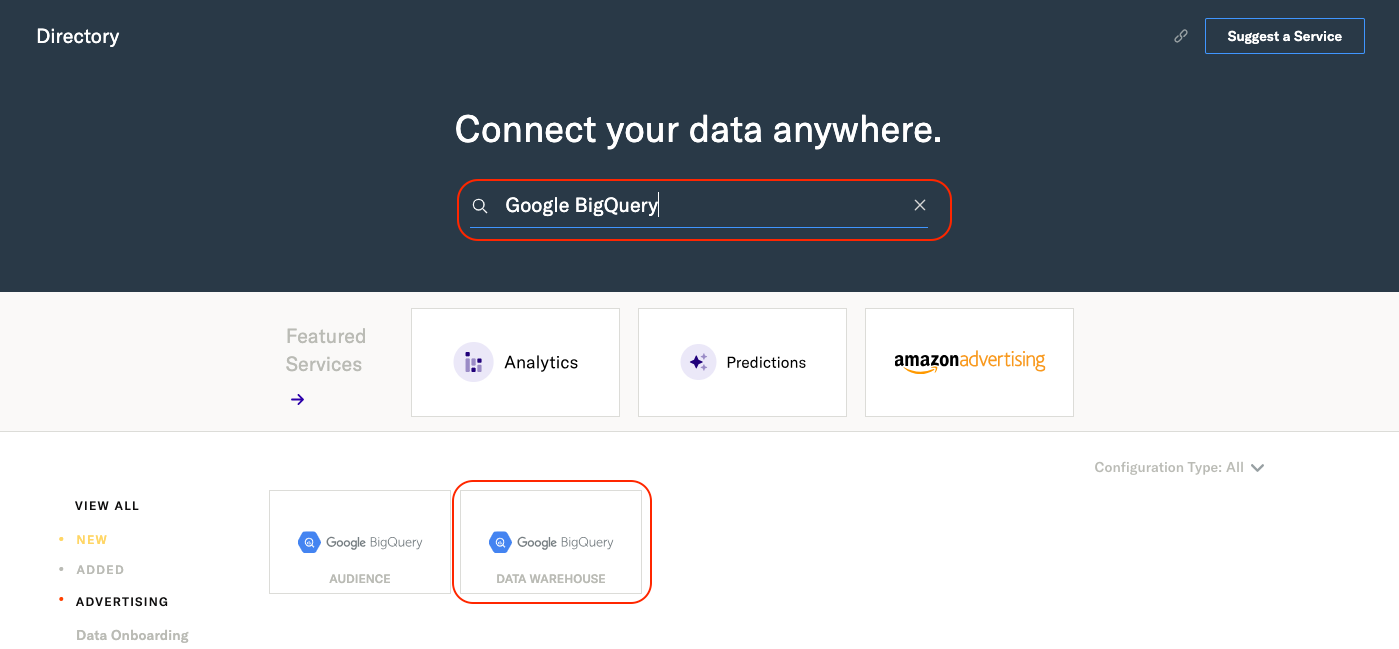
Task: Click the copy link icon beside Suggest a Service
Action: pos(1181,36)
